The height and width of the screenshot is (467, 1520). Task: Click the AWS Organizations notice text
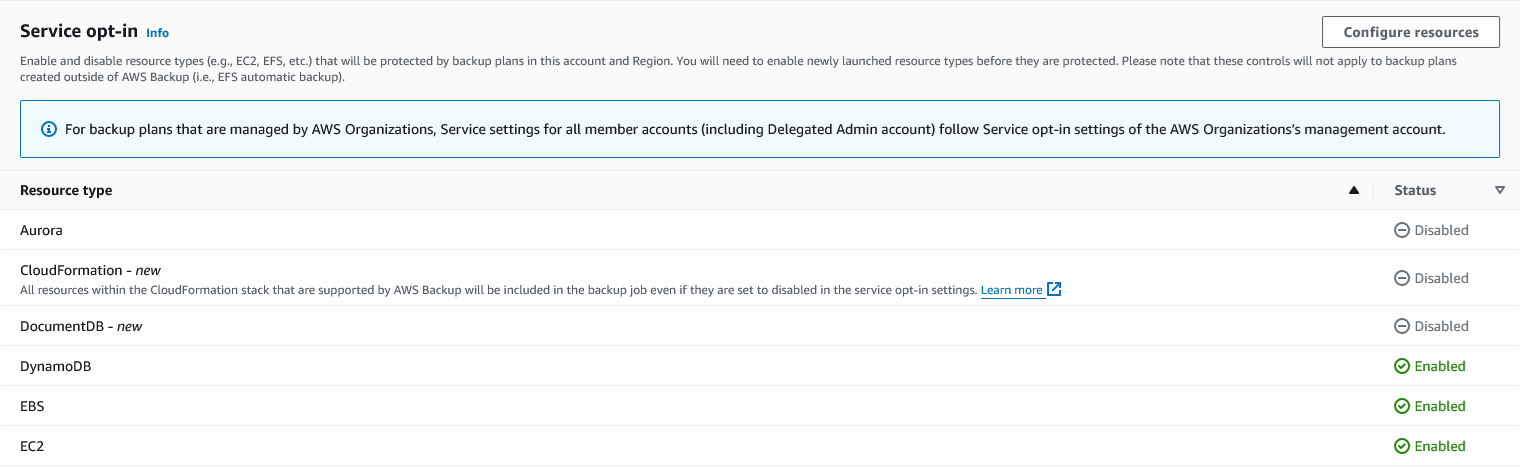(755, 130)
